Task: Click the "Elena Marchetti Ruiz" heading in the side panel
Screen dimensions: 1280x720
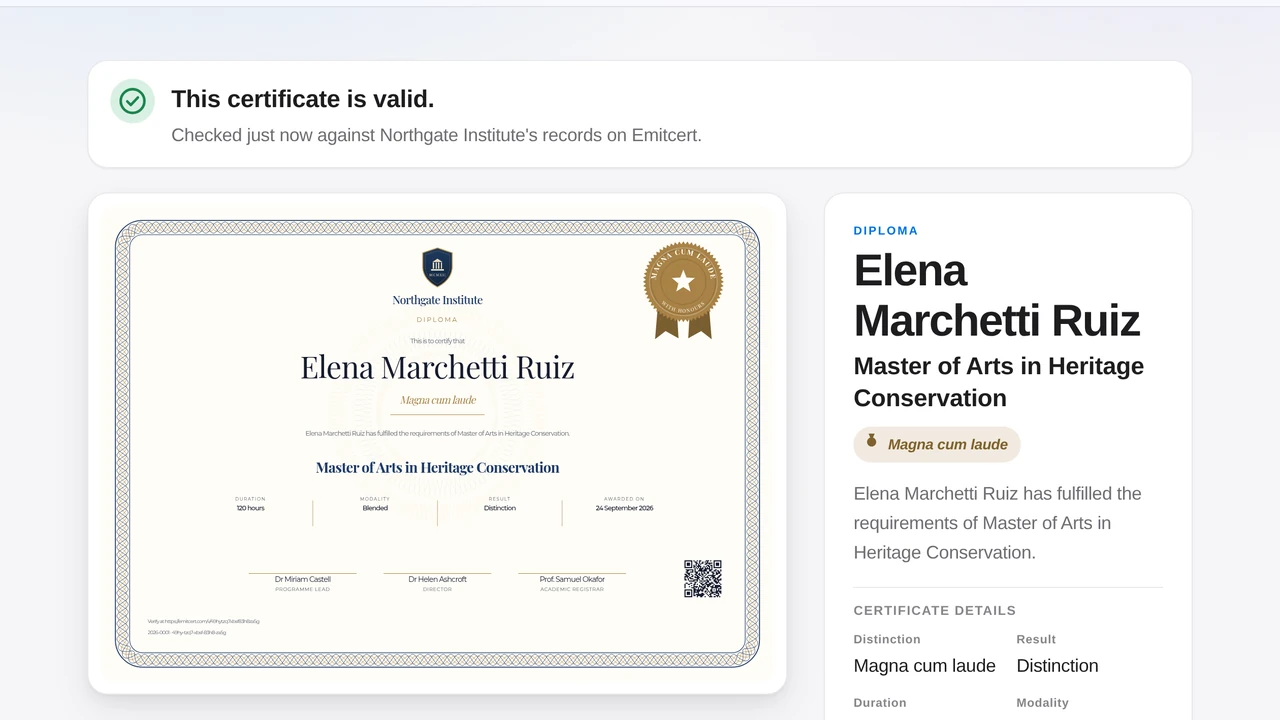Action: (x=997, y=295)
